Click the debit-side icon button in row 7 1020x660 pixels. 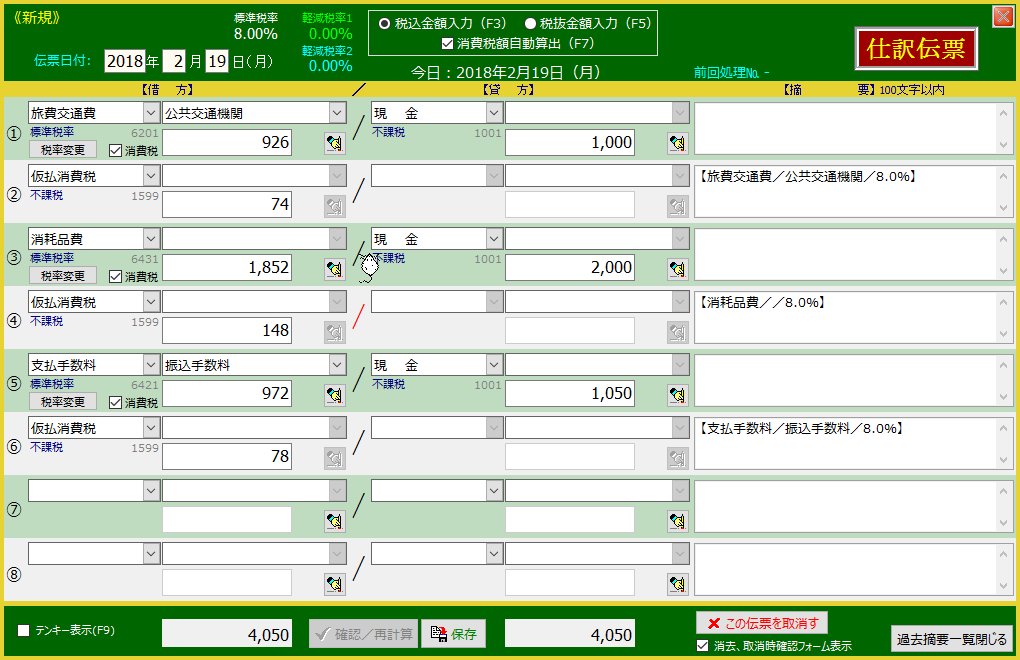pos(334,520)
